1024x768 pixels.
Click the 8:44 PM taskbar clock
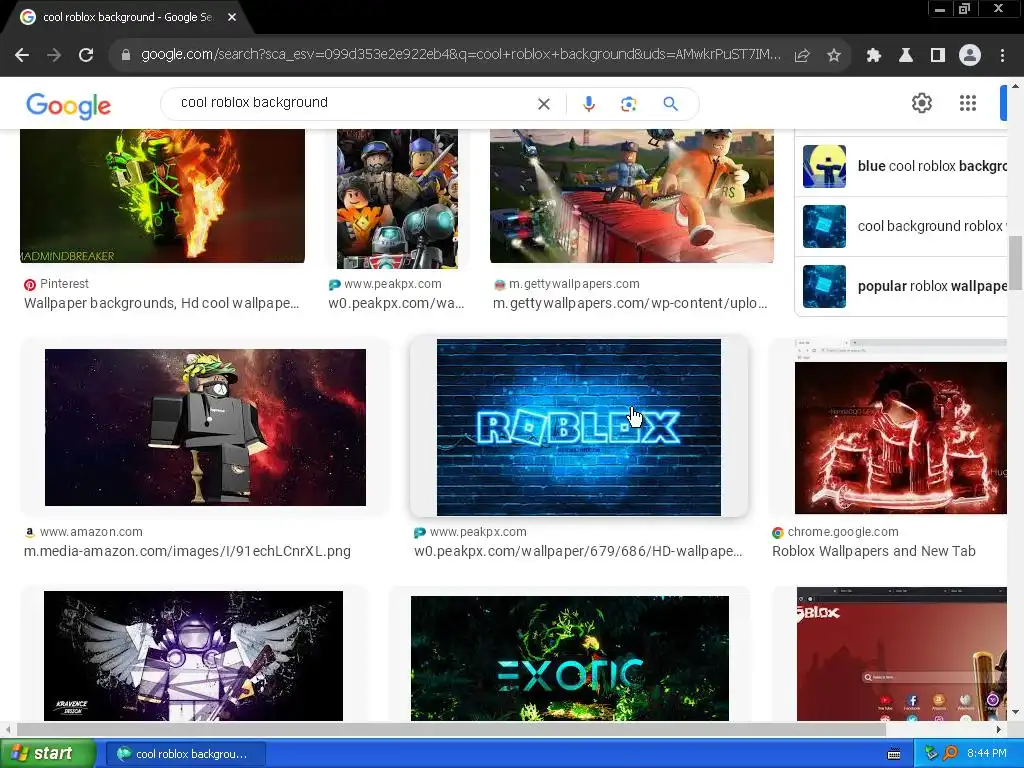coord(987,754)
